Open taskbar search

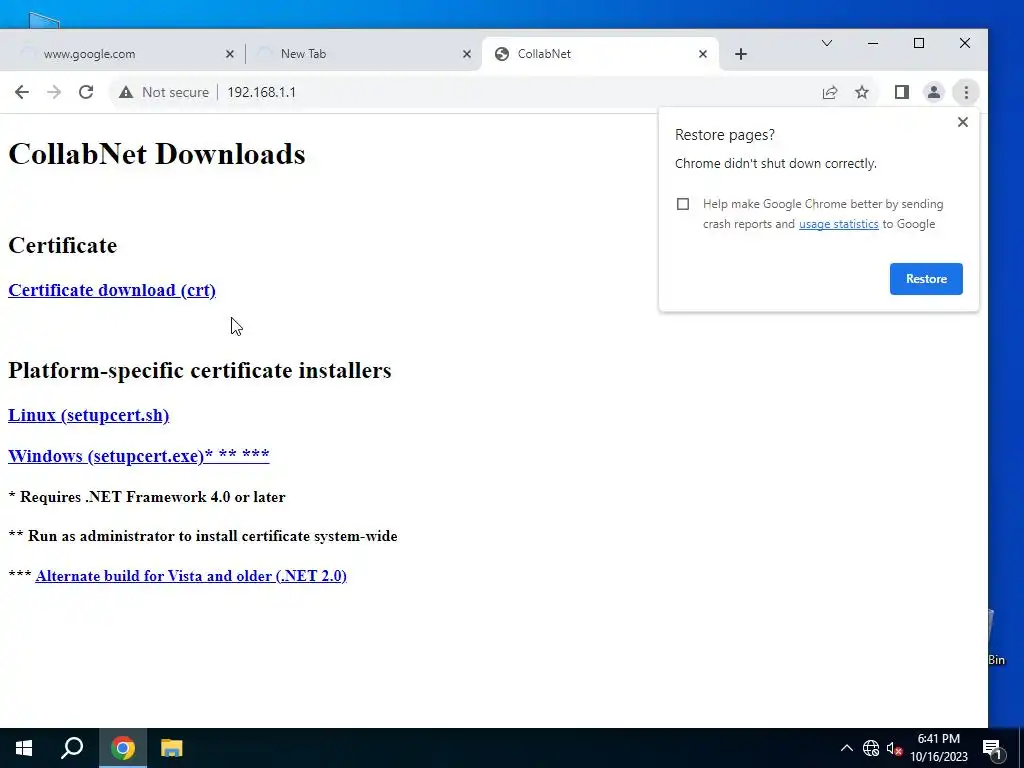(72, 748)
